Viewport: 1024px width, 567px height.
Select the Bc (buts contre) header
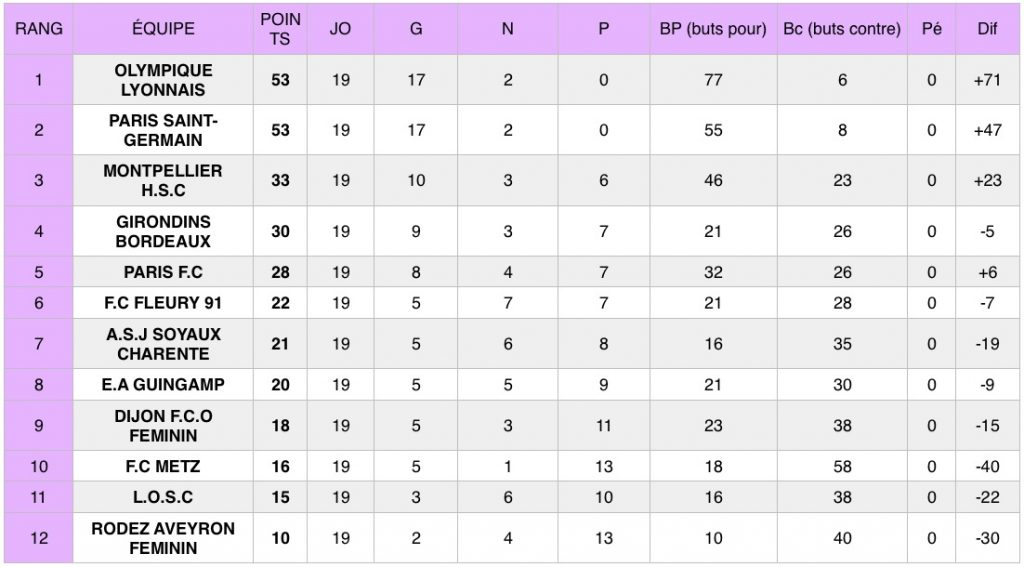pos(842,29)
